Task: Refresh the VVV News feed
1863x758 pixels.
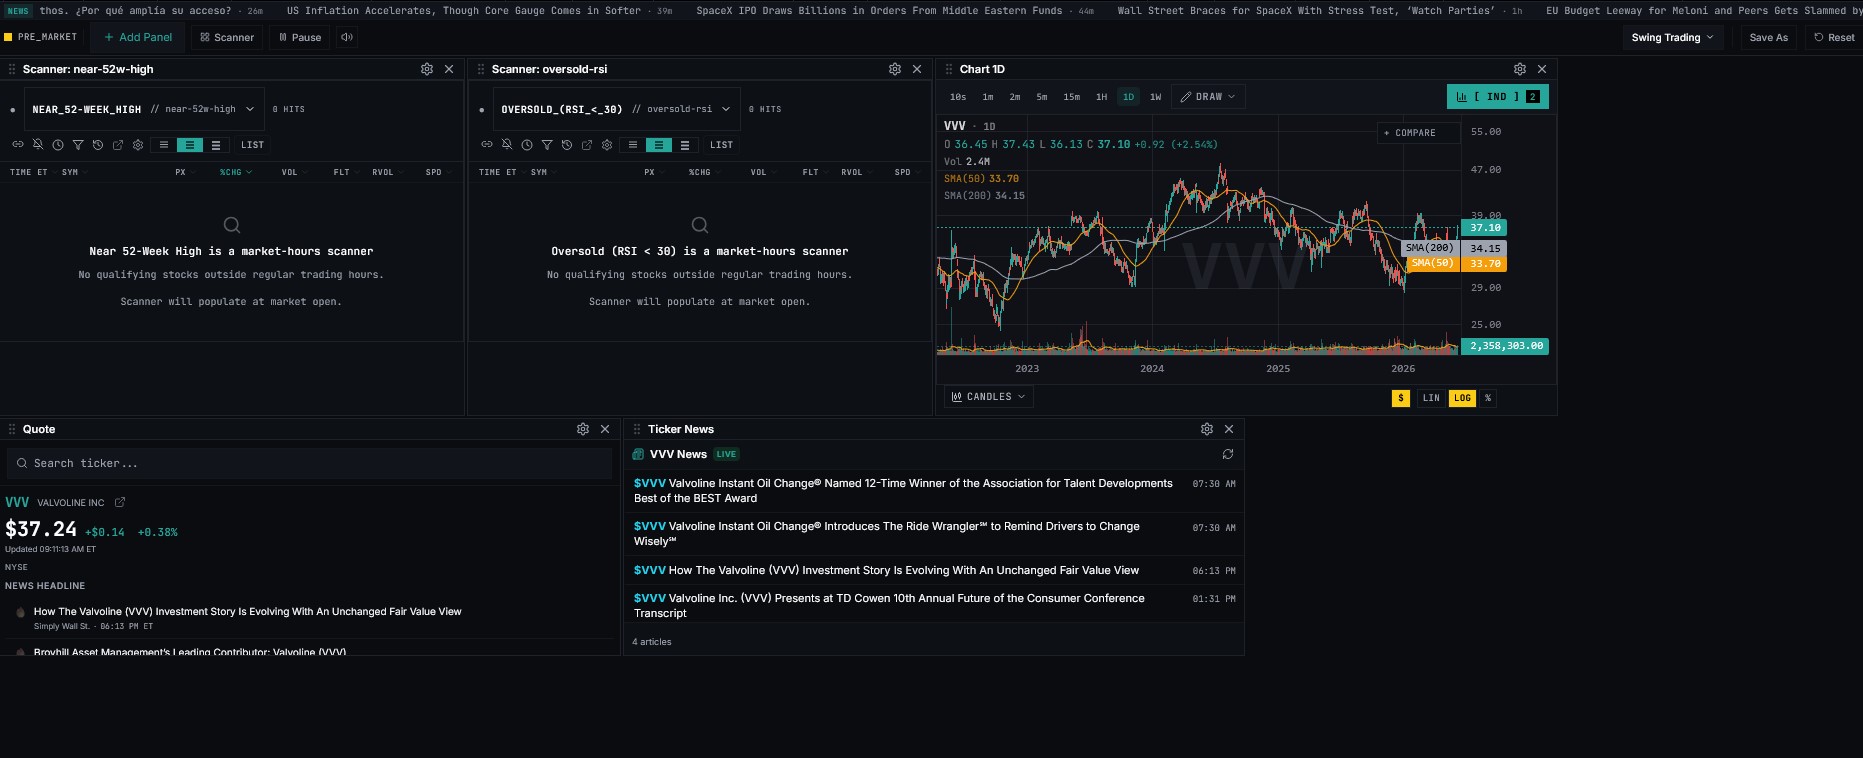Action: (x=1228, y=454)
